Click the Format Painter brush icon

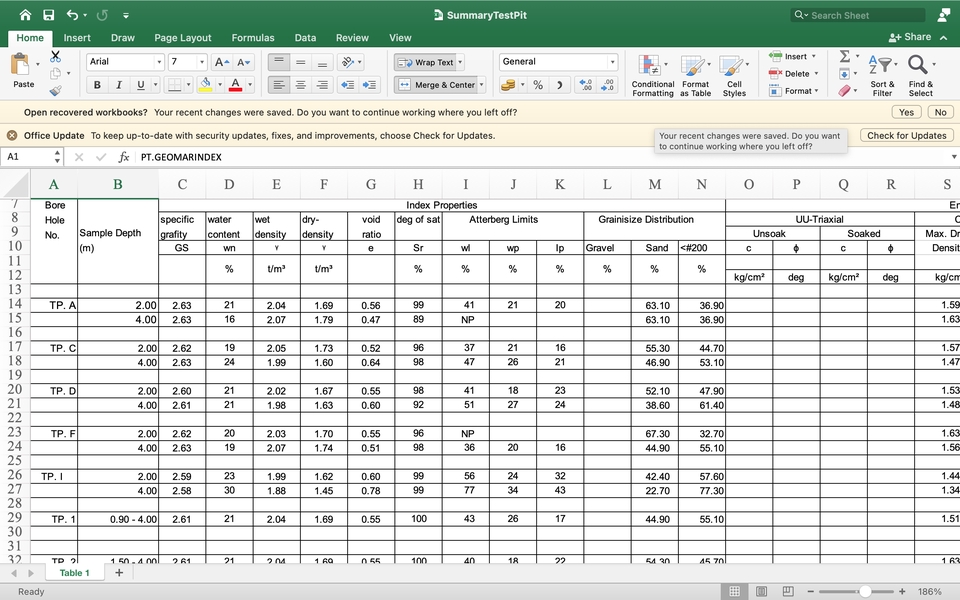click(55, 91)
